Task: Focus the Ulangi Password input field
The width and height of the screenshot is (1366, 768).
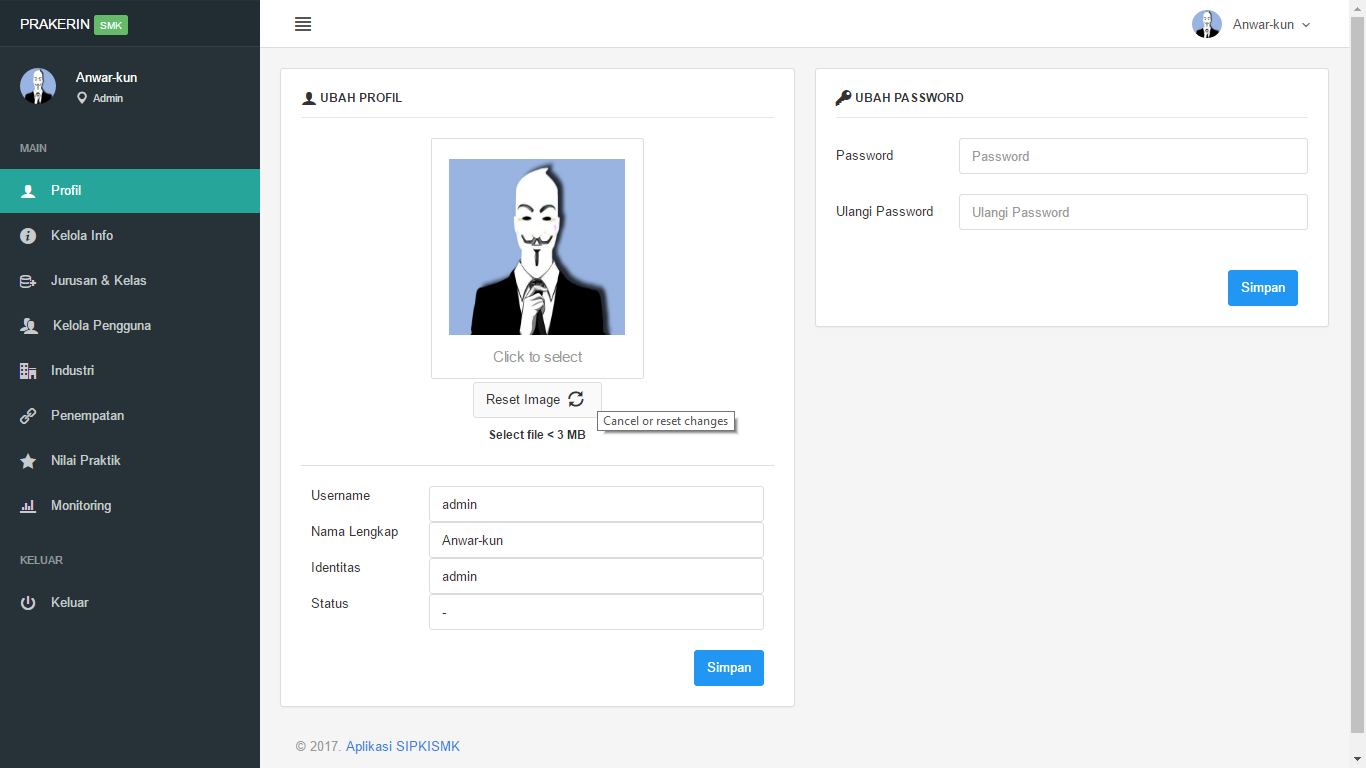Action: 1133,212
